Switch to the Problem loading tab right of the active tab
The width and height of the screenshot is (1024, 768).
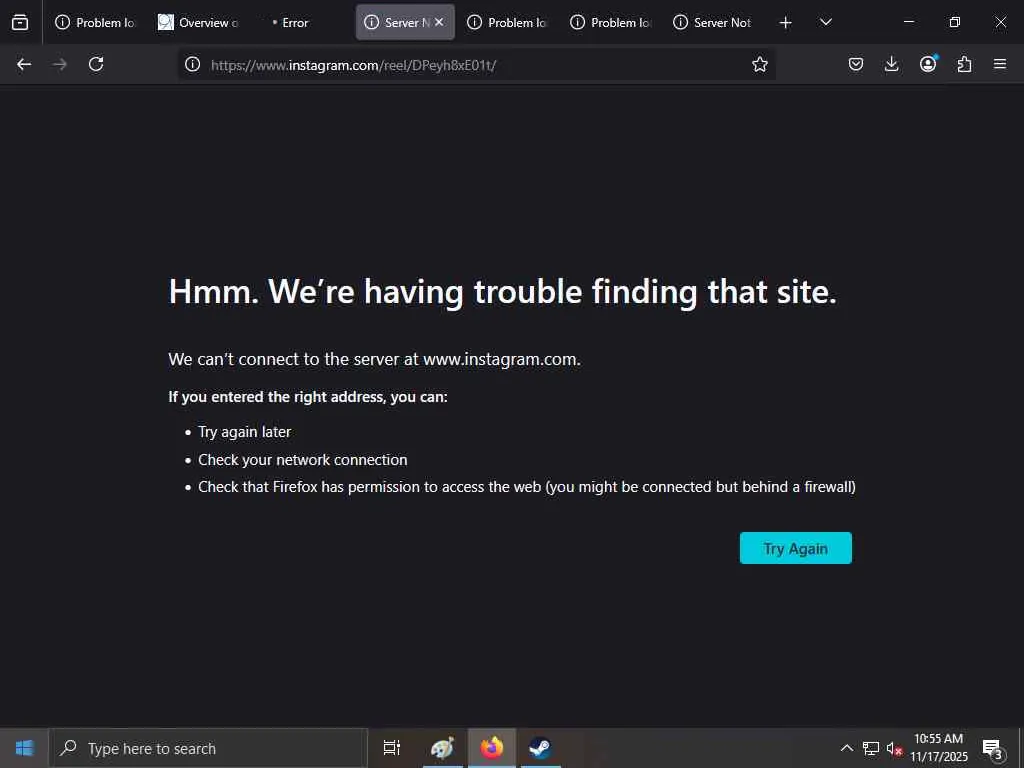[508, 22]
